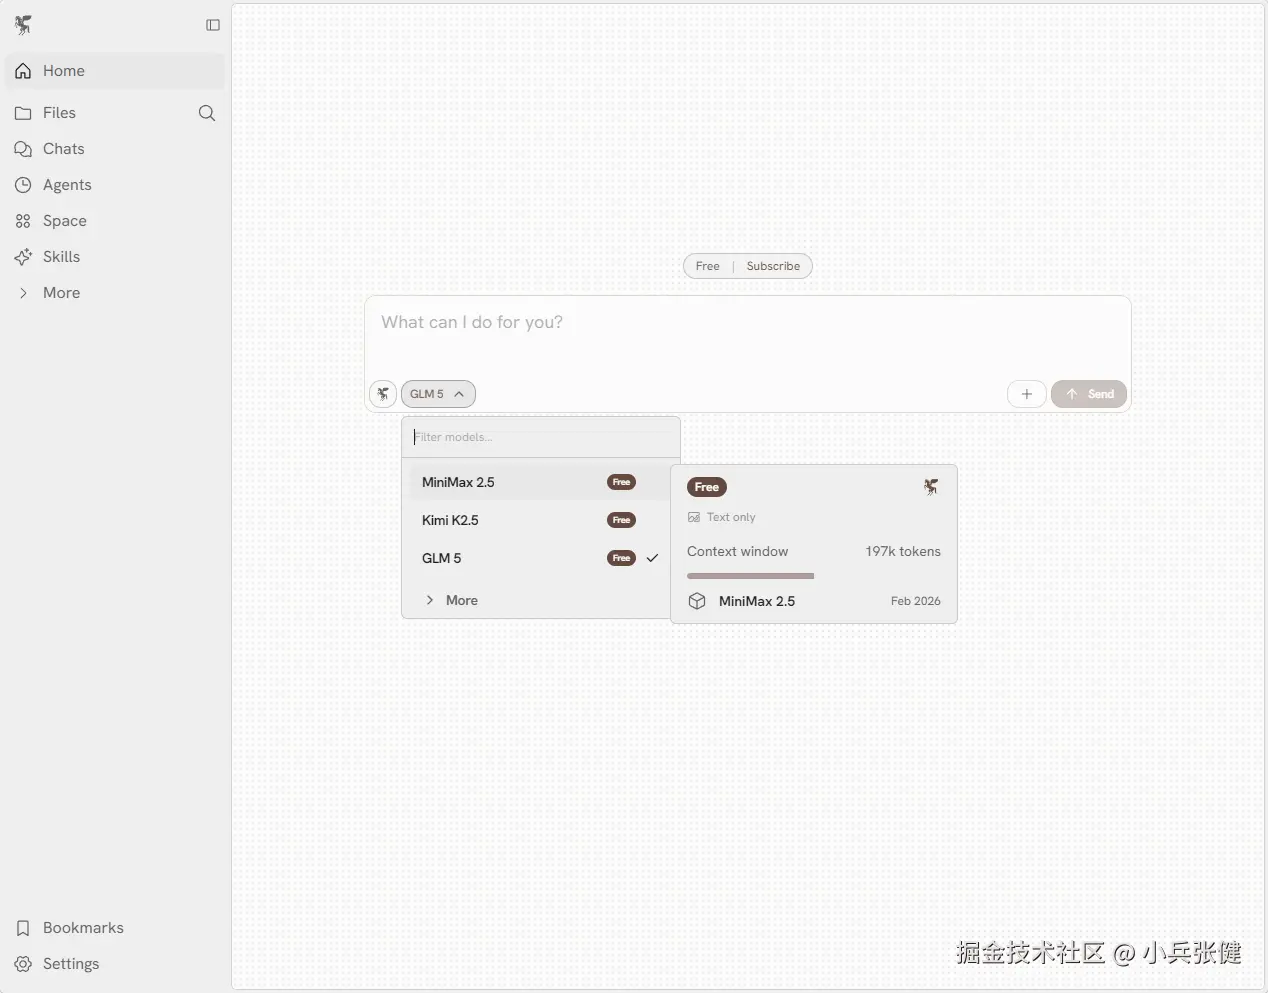The width and height of the screenshot is (1268, 993).
Task: Click the Skills sparkle icon
Action: coord(23,257)
